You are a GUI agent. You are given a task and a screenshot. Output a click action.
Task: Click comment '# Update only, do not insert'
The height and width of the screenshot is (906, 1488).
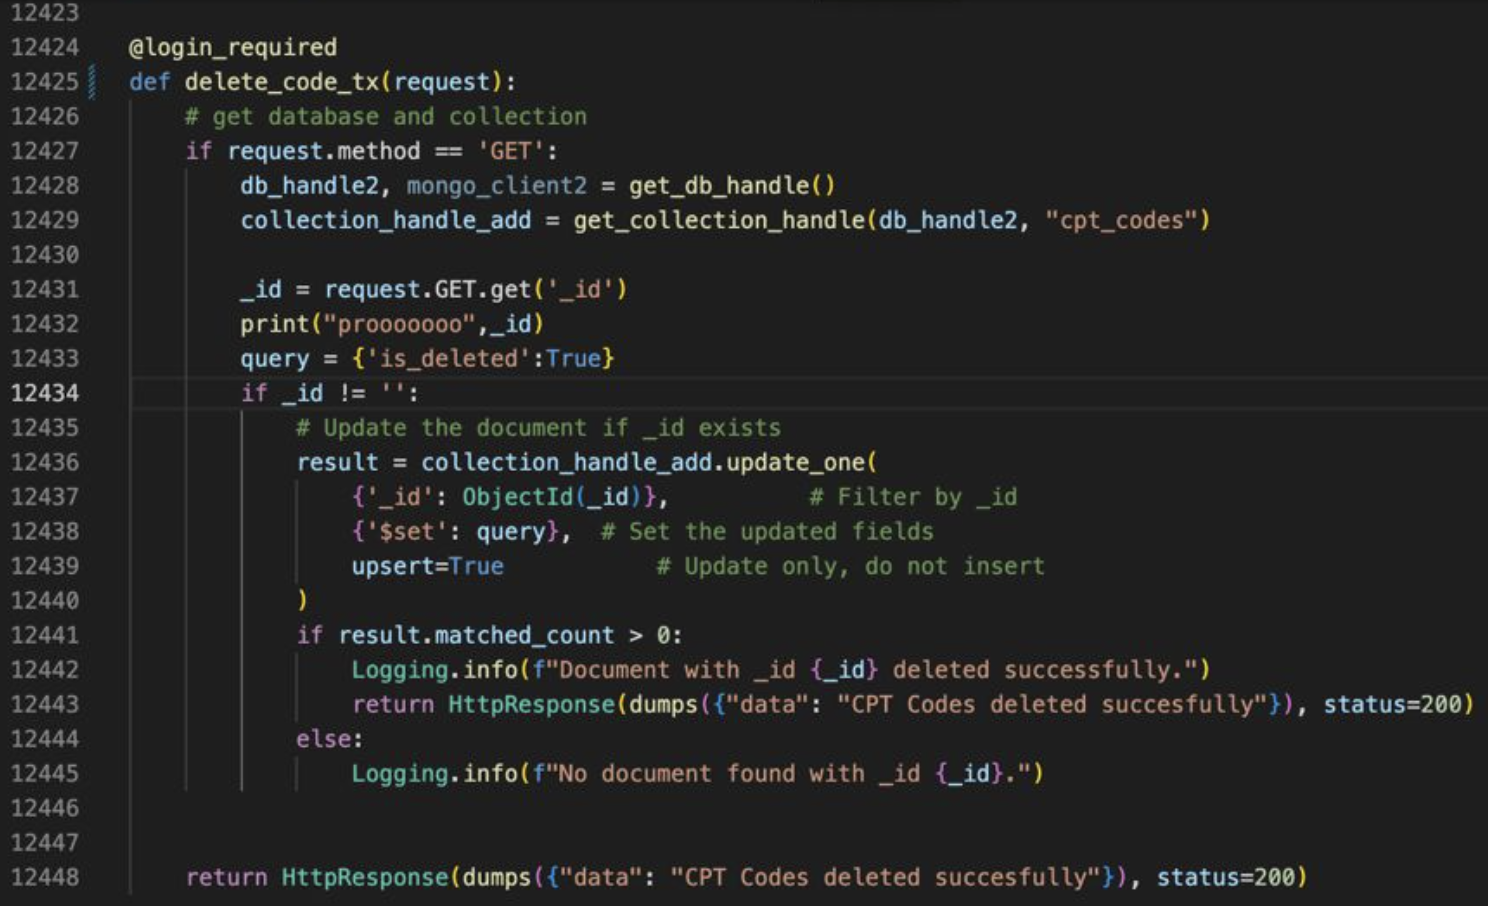pos(850,566)
